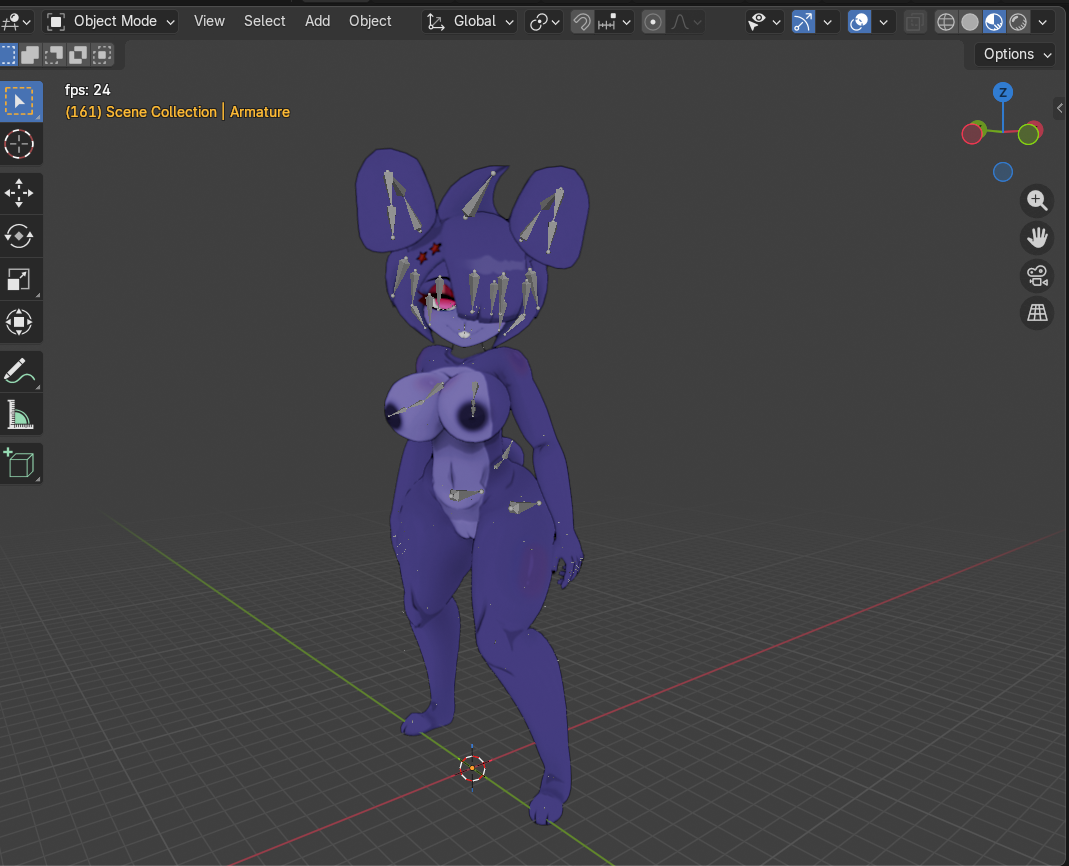Toggle the Show Gizmo button
The image size is (1069, 866).
pos(803,22)
